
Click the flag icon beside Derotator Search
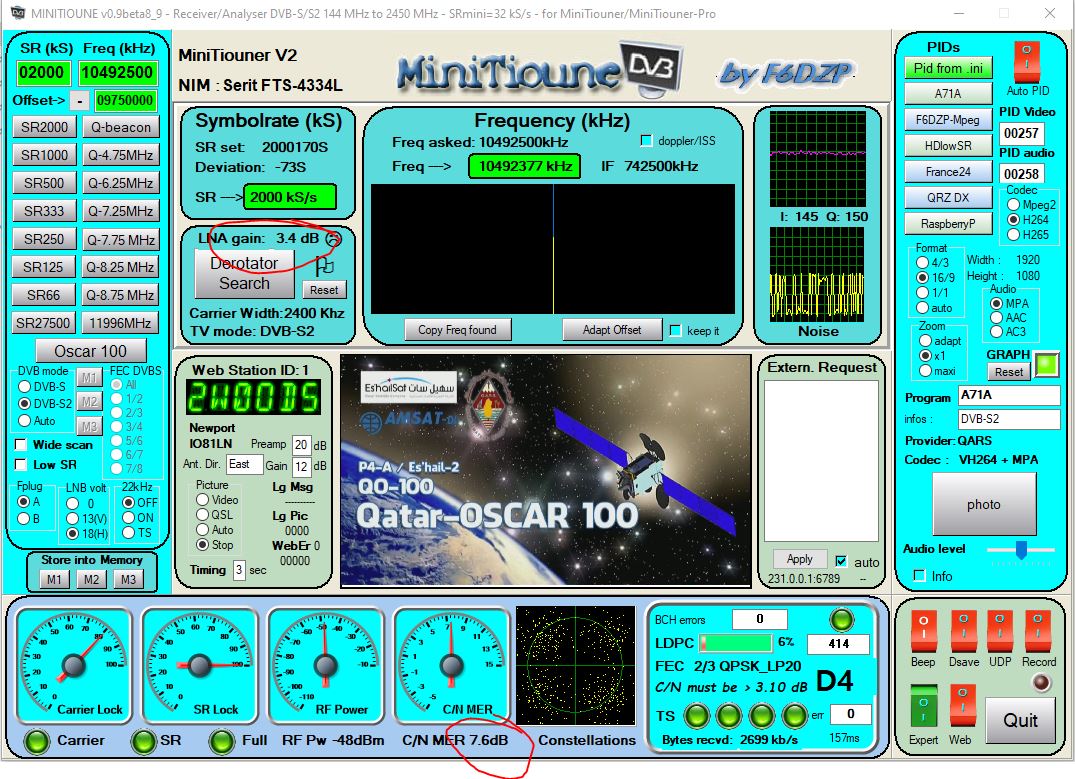point(324,265)
